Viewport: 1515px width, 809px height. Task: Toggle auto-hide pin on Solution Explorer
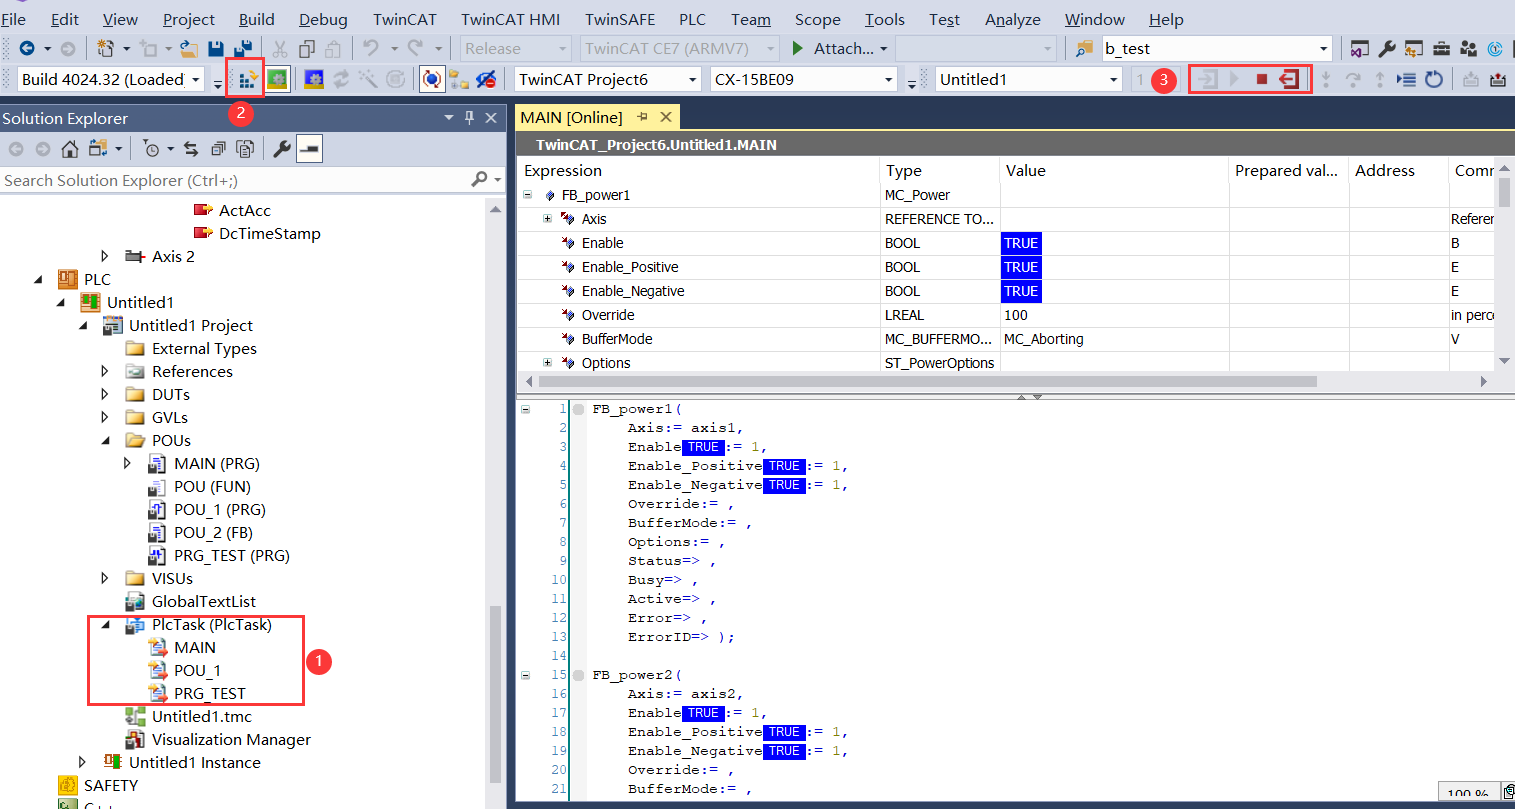pyautogui.click(x=469, y=118)
